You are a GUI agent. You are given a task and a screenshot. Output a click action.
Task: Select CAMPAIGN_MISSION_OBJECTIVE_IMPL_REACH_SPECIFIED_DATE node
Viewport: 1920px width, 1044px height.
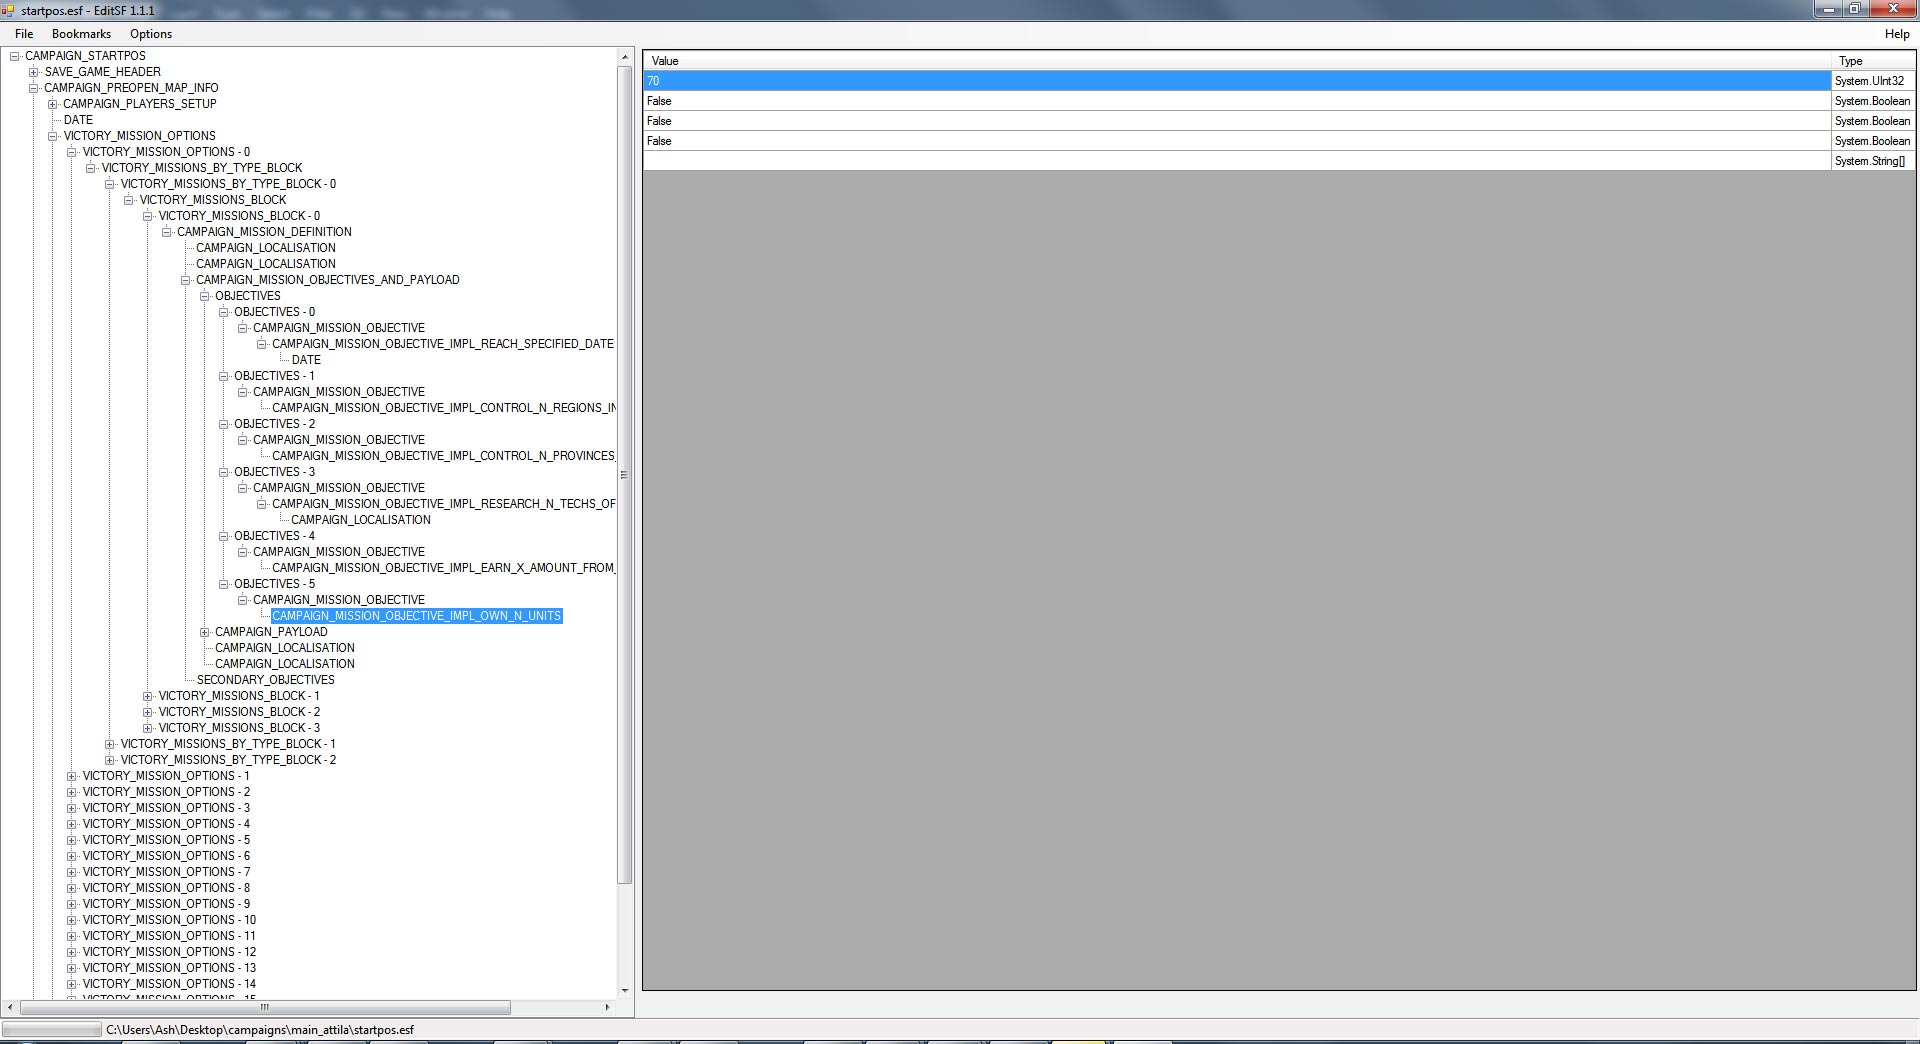442,344
